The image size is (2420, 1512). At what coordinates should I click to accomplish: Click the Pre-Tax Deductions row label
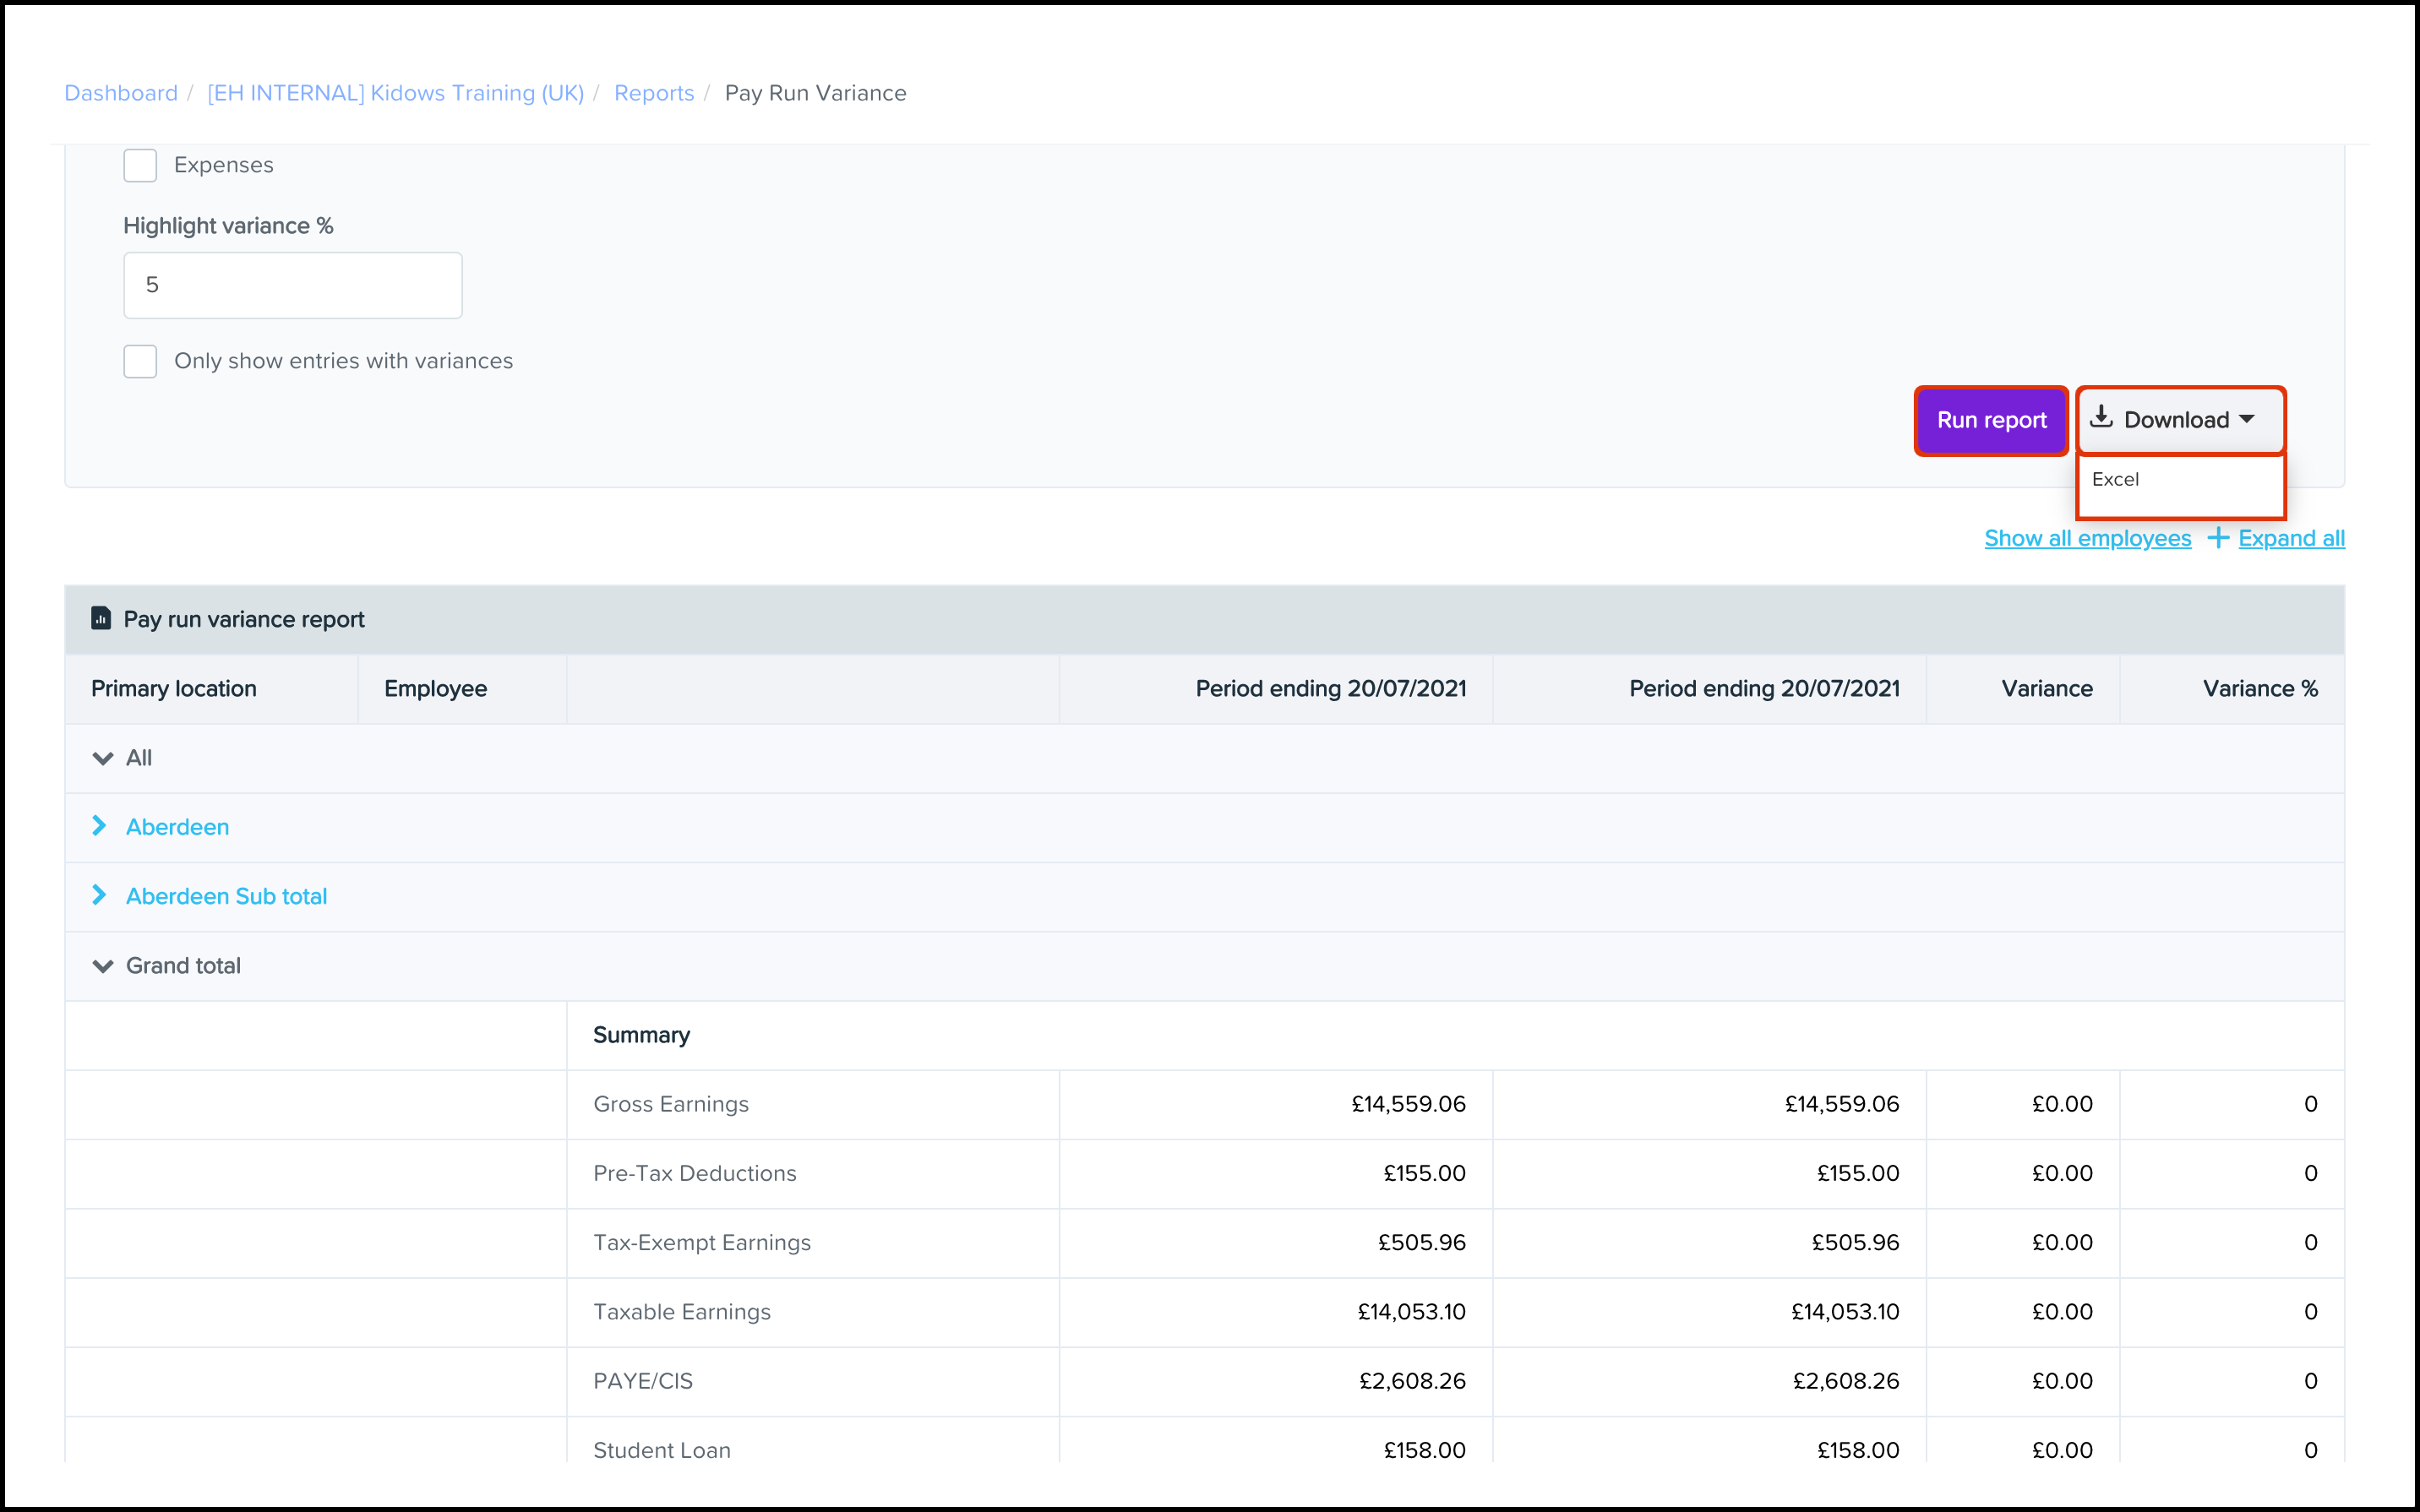click(x=694, y=1173)
